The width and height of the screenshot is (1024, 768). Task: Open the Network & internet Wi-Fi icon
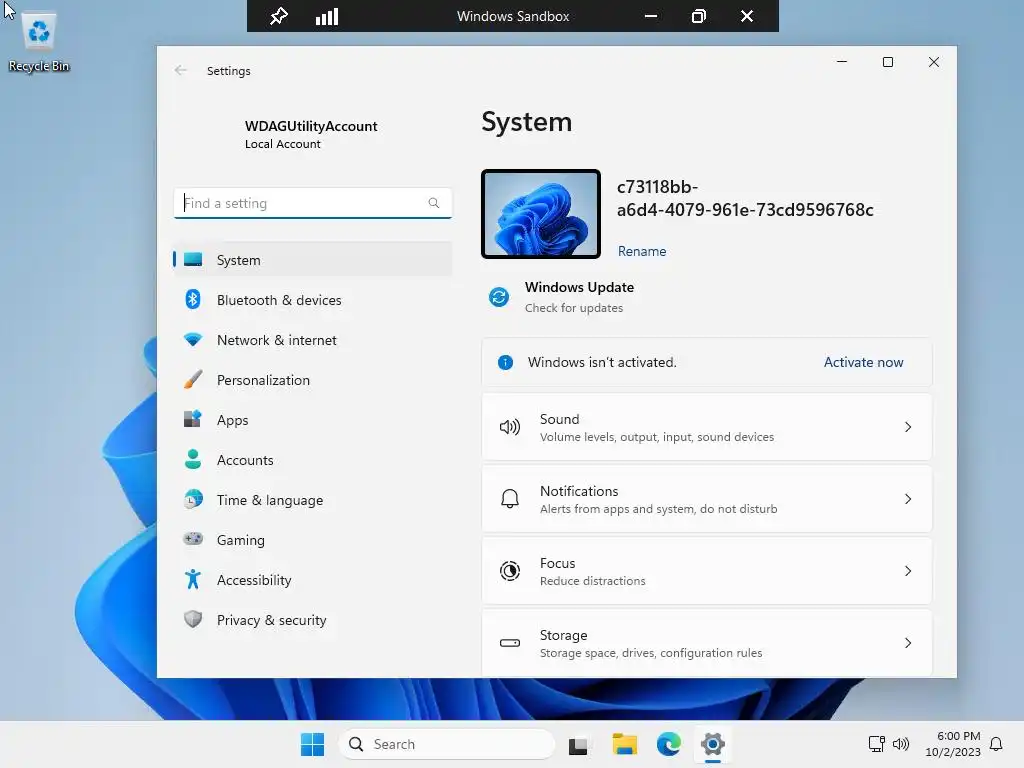tap(193, 340)
